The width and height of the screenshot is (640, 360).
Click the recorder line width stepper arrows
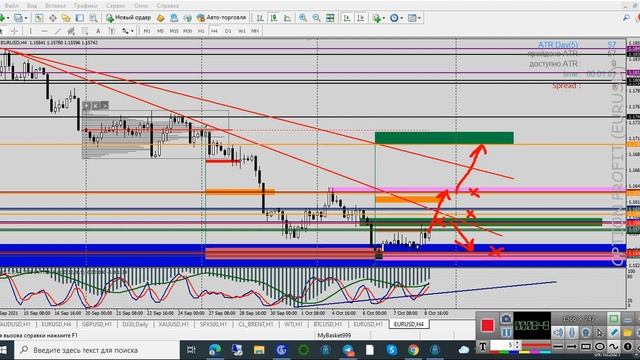click(x=517, y=345)
